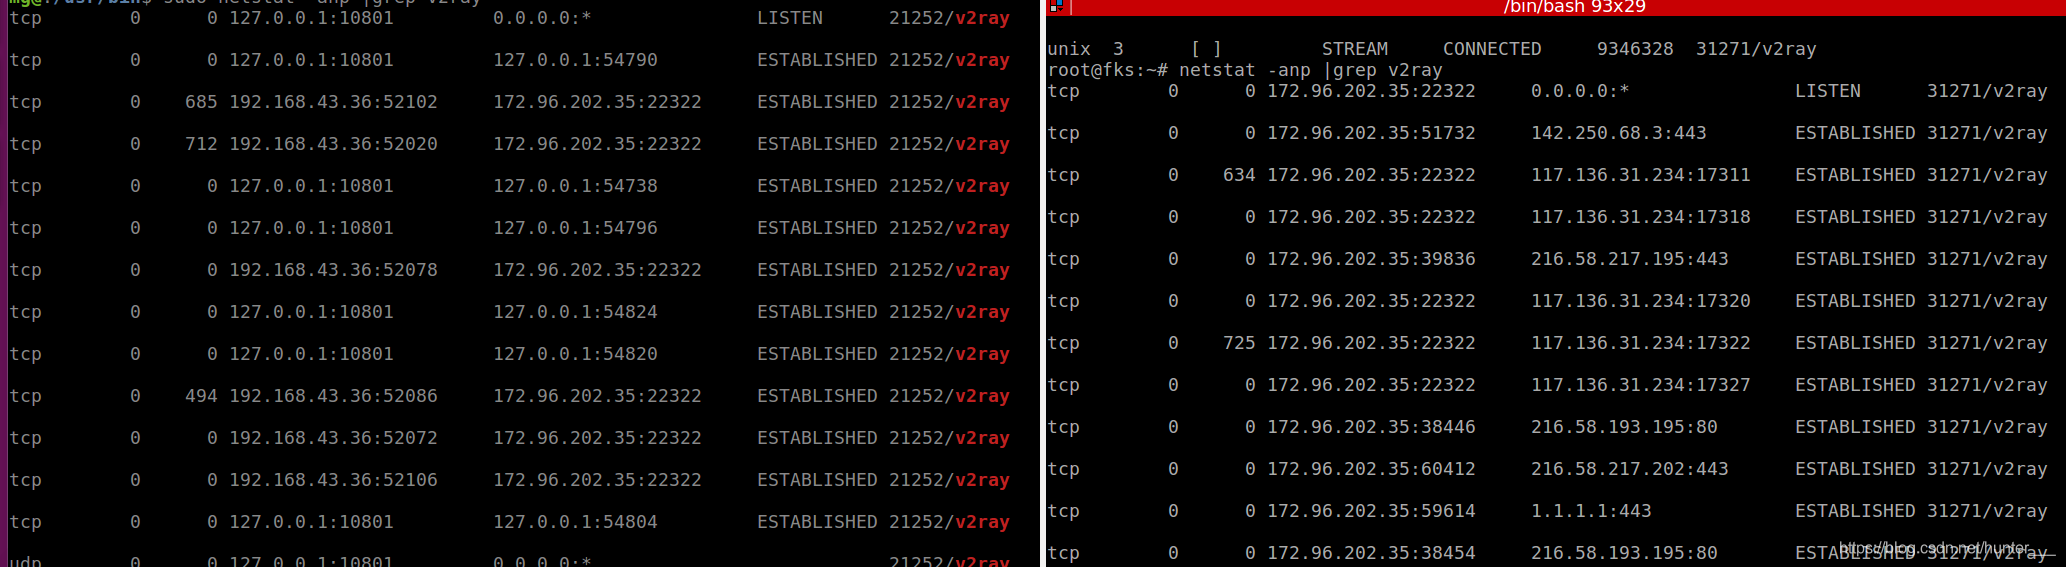Image resolution: width=2066 pixels, height=567 pixels.
Task: Click local address 172.96.202.35:59614
Action: pos(1371,511)
